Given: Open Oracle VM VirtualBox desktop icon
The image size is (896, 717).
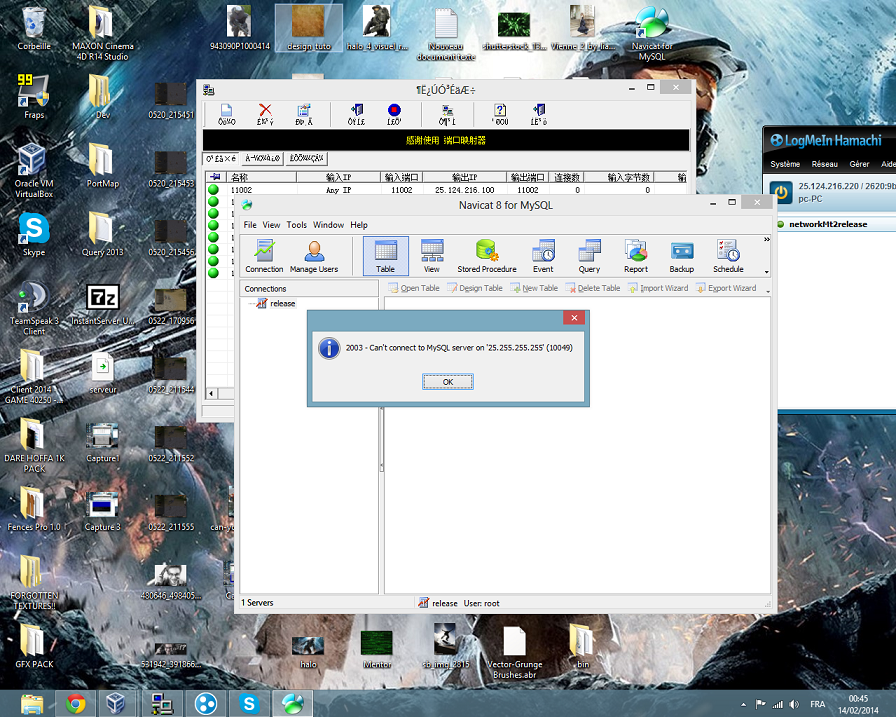Looking at the screenshot, I should tap(34, 170).
